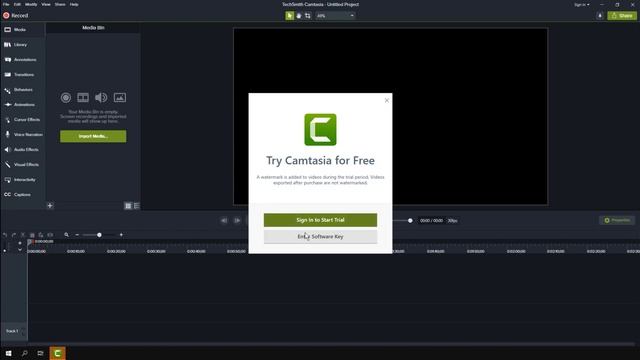Viewport: 640px width, 360px height.
Task: Click the Import Media button
Action: [93, 136]
